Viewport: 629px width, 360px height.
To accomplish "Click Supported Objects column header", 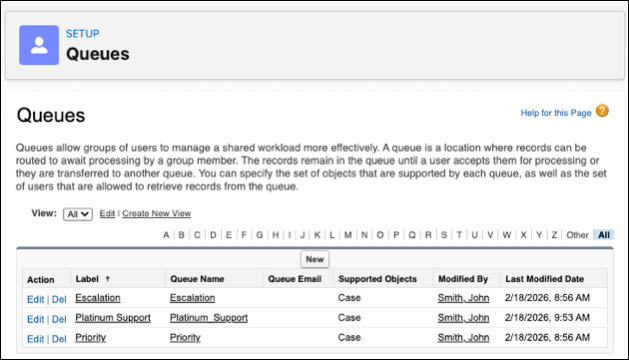I will (x=377, y=279).
